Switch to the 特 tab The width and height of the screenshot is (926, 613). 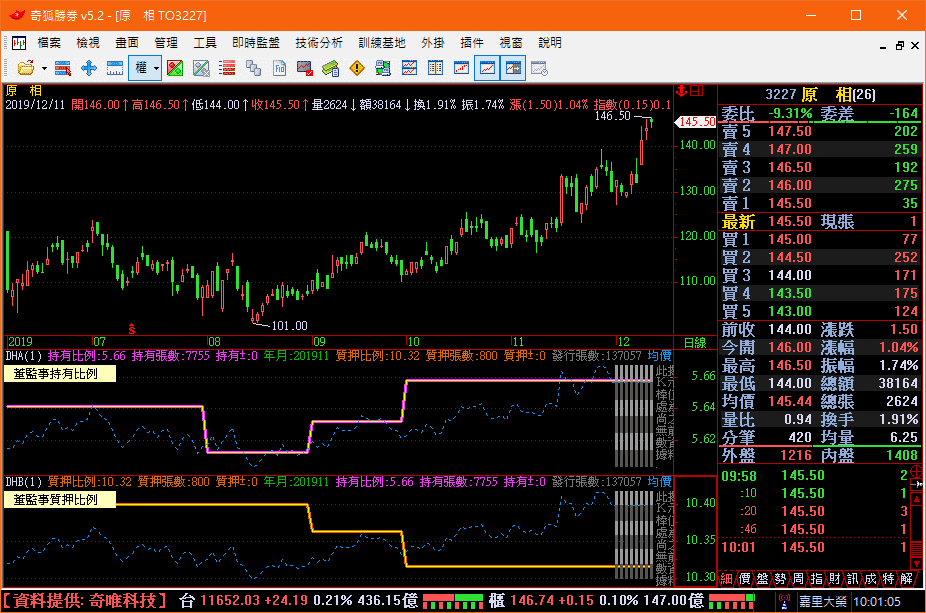pos(889,579)
